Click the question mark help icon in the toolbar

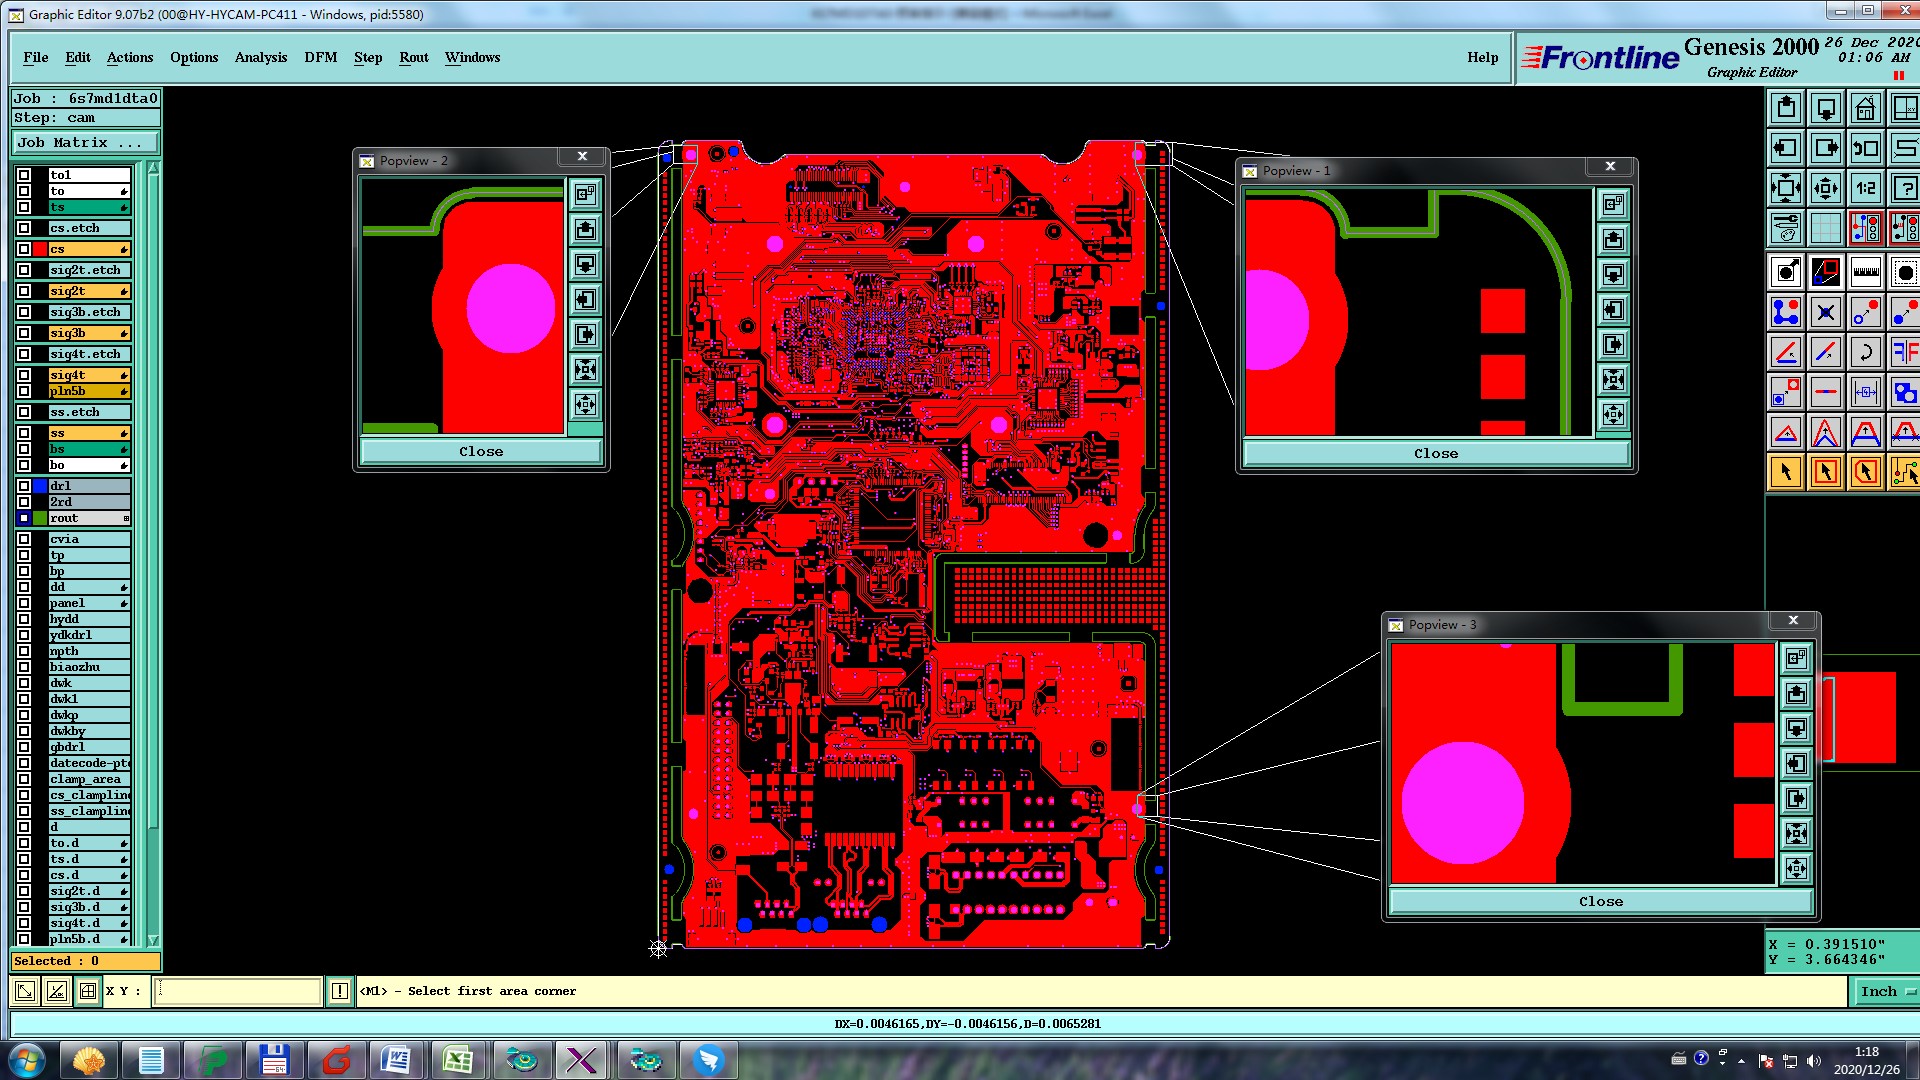[x=1904, y=188]
